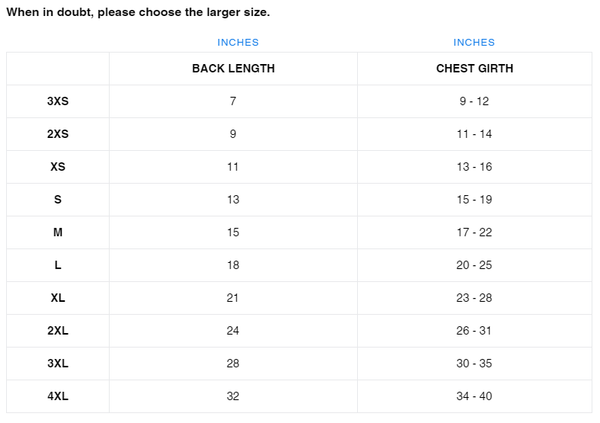This screenshot has width=600, height=423.
Task: Select the BACK LENGTH column header
Action: (233, 69)
